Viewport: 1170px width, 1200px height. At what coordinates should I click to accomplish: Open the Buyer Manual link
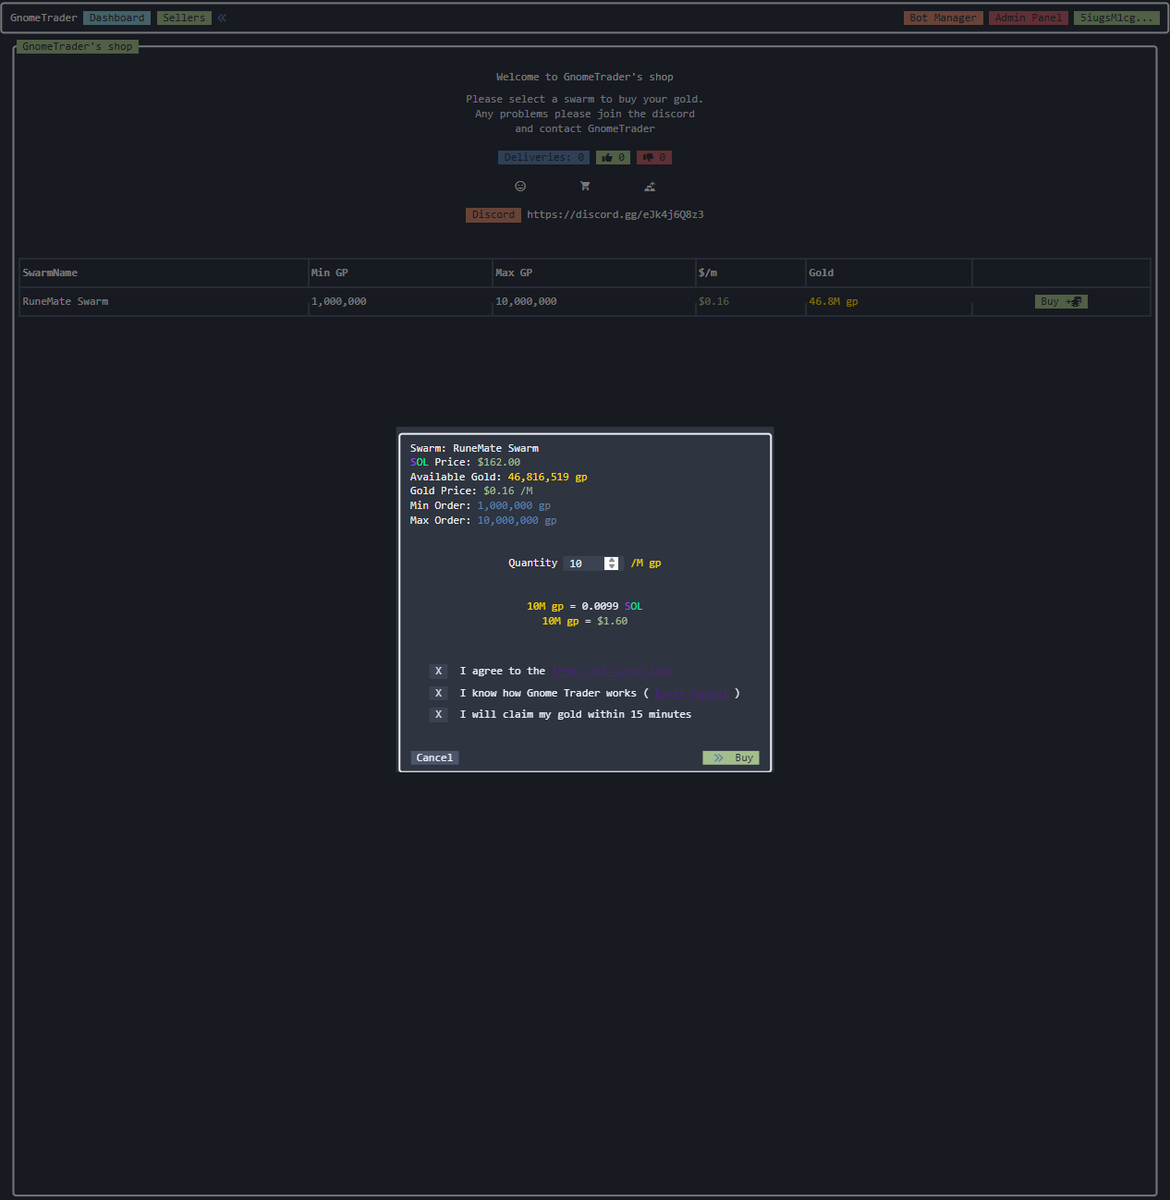click(693, 693)
